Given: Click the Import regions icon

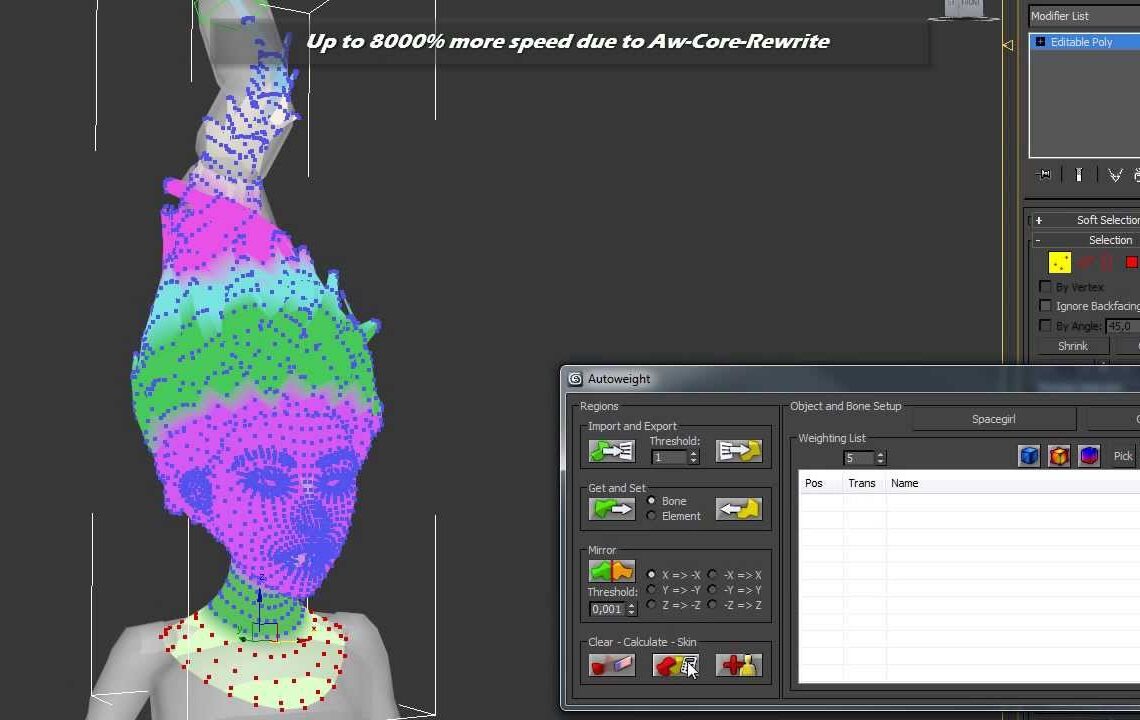Looking at the screenshot, I should [x=611, y=452].
